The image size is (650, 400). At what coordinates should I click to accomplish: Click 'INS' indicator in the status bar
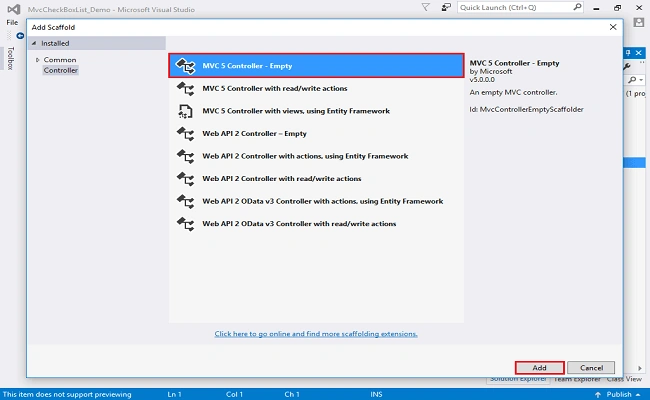(376, 395)
